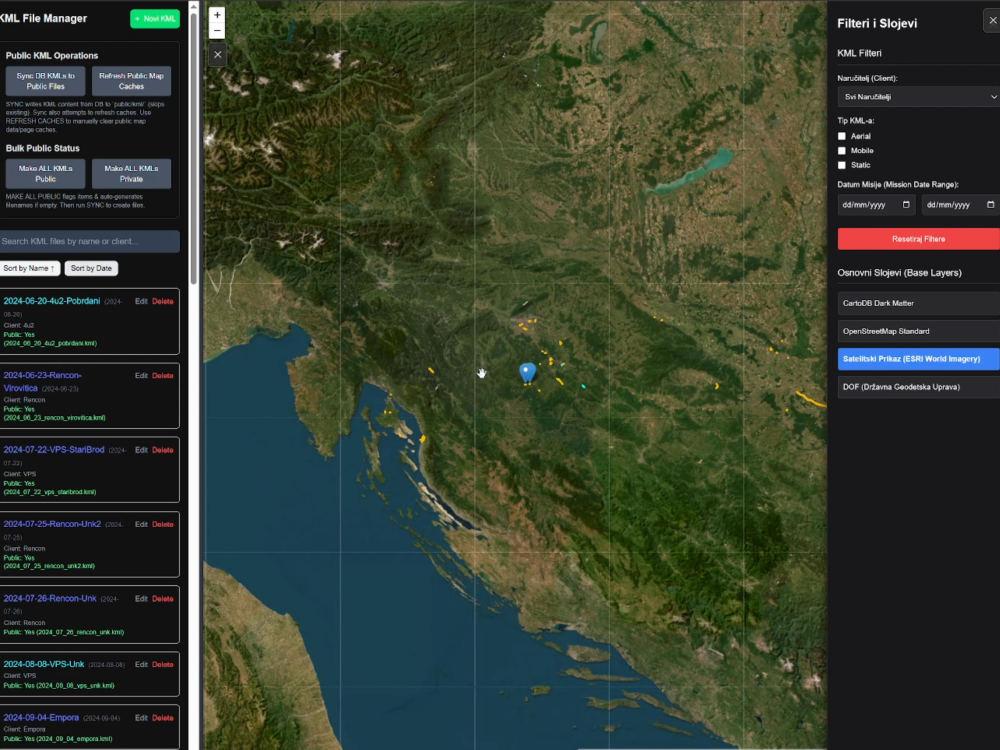Image resolution: width=1000 pixels, height=750 pixels.
Task: Select DOF Državna Geodetska Uprava layer
Action: (x=918, y=387)
